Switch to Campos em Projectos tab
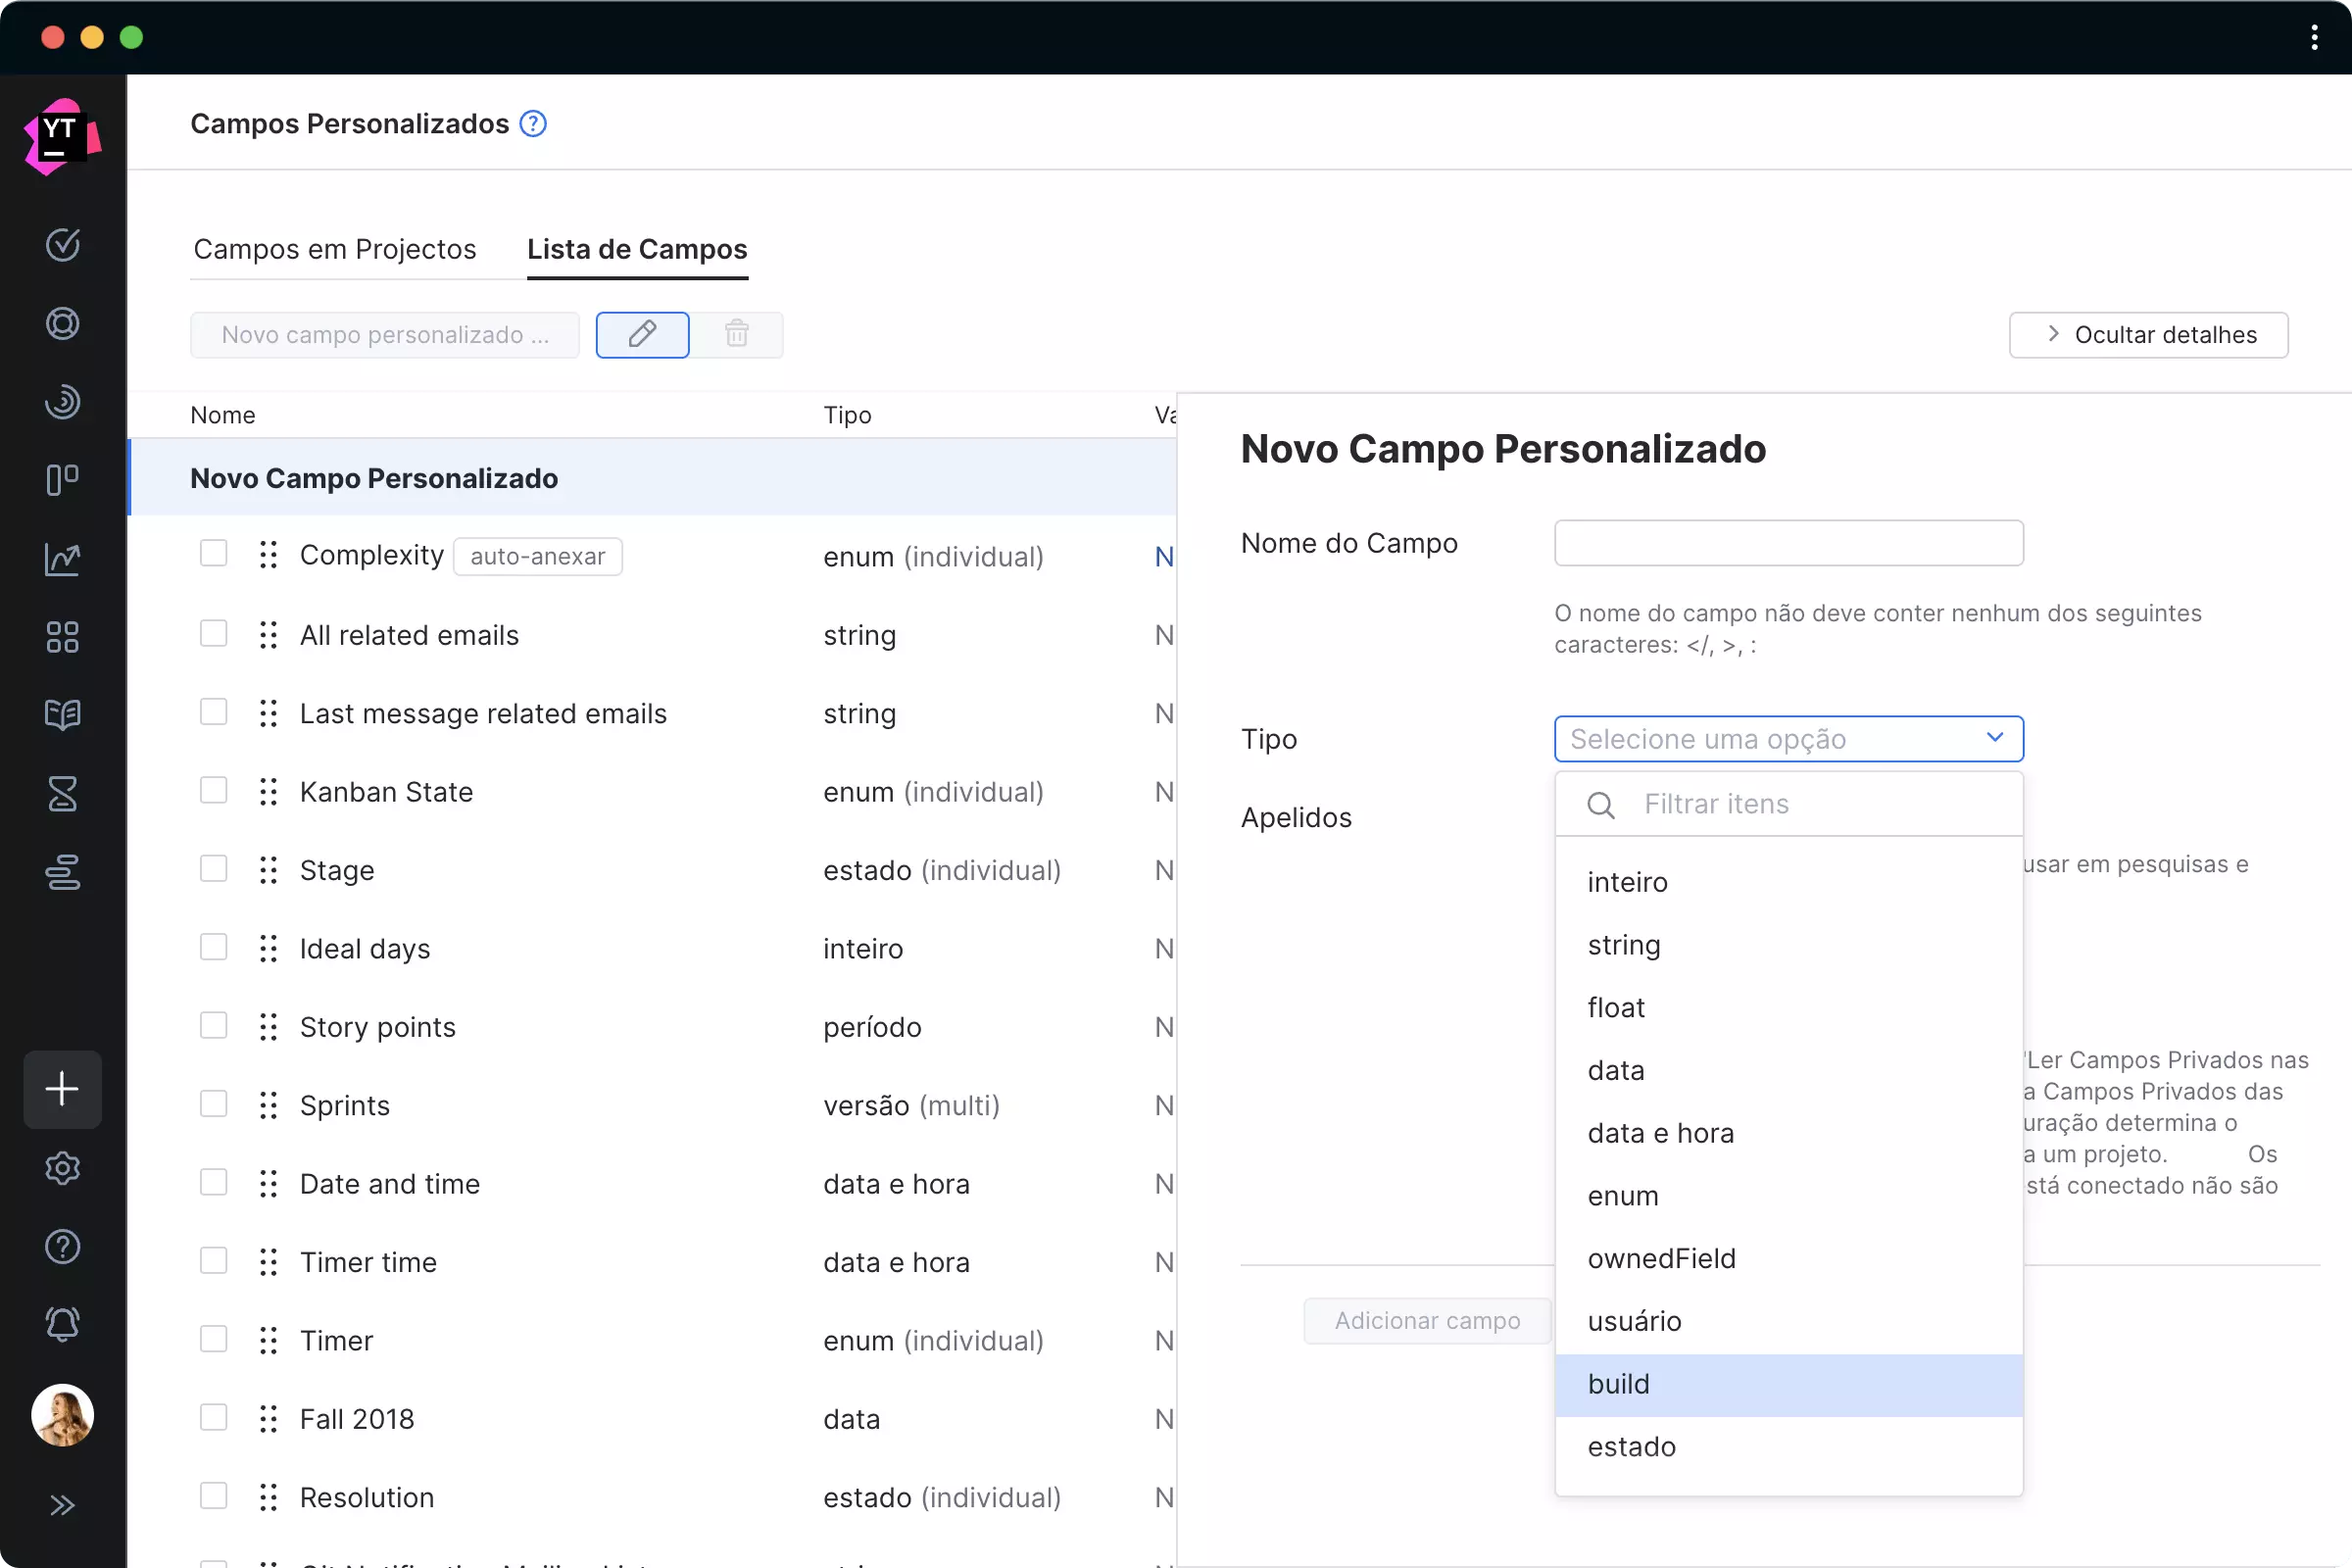The height and width of the screenshot is (1568, 2352). click(334, 249)
